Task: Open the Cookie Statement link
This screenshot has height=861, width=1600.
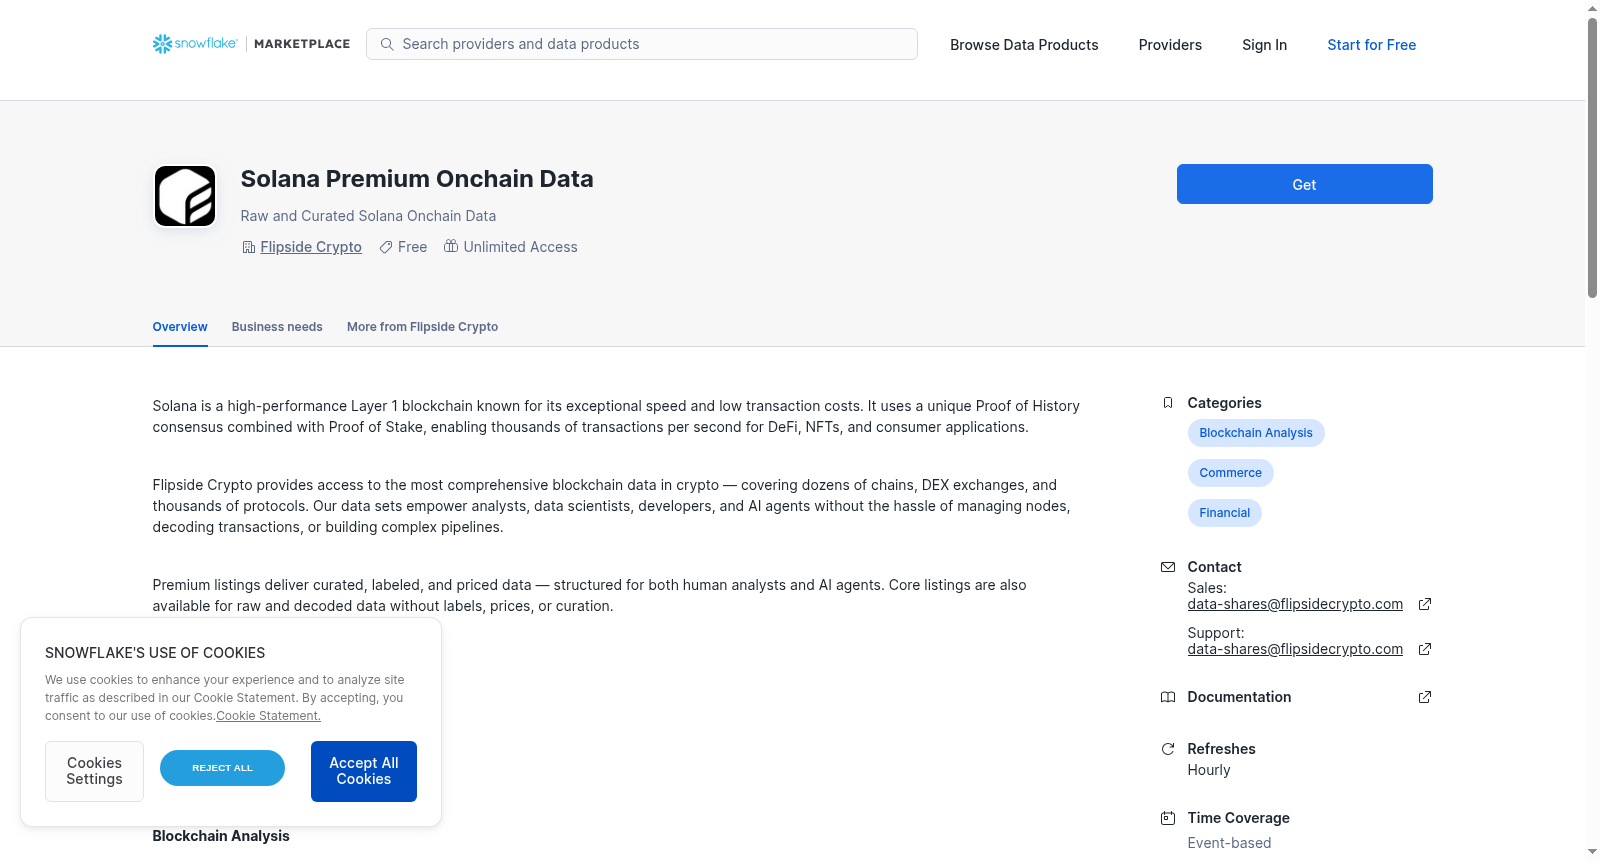Action: 268,716
